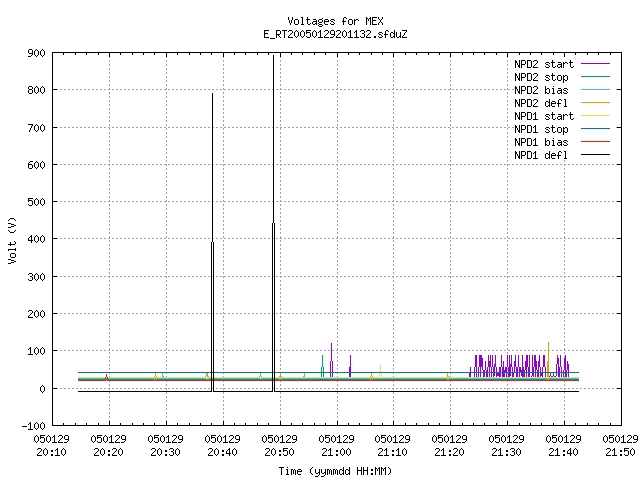
Task: Click the 'NPD1 stop' legend label
Action: point(541,129)
